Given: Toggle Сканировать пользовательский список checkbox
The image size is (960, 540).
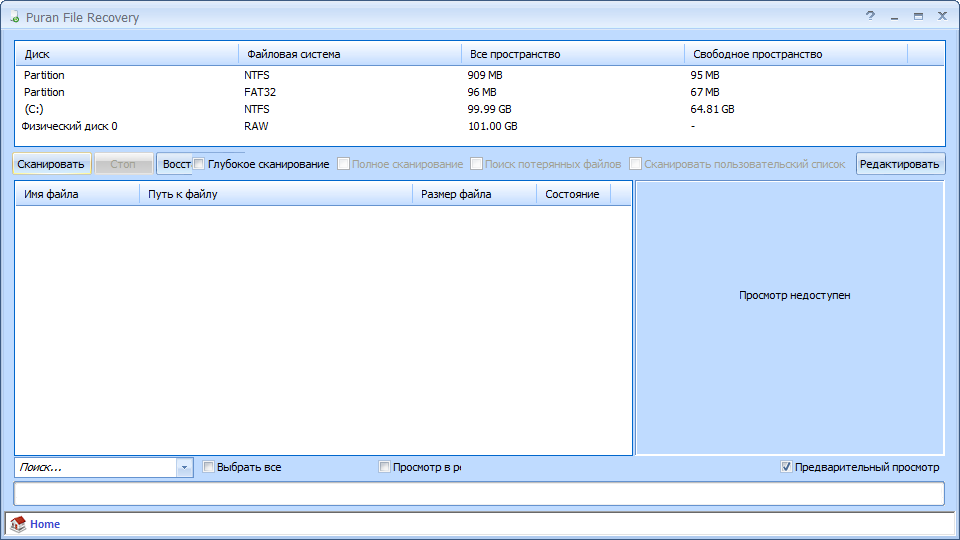Looking at the screenshot, I should point(636,164).
